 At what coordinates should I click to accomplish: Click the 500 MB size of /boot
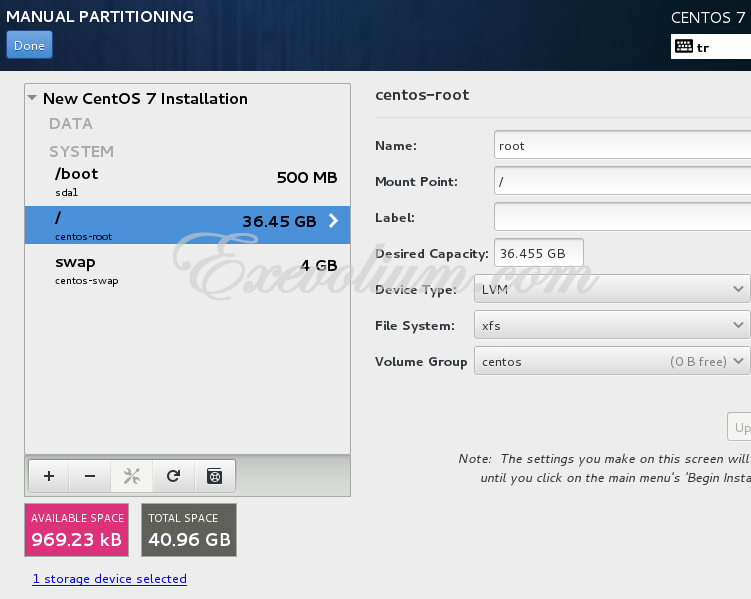(x=307, y=178)
